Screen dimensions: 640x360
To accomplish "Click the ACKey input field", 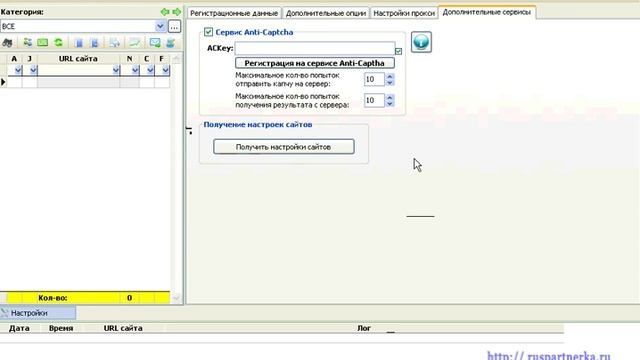I will pyautogui.click(x=315, y=49).
